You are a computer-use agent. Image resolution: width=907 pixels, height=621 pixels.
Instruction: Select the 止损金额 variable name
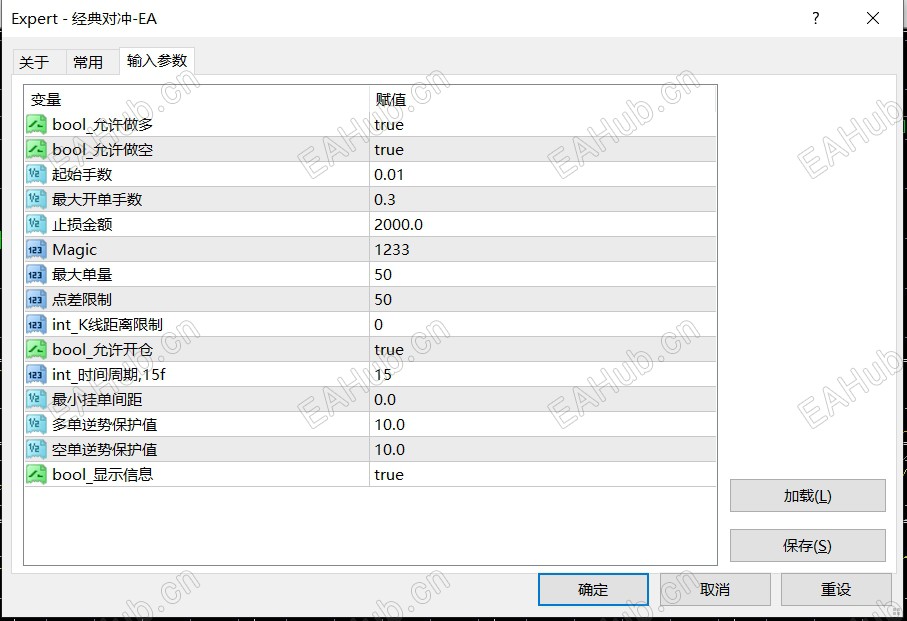pos(82,224)
